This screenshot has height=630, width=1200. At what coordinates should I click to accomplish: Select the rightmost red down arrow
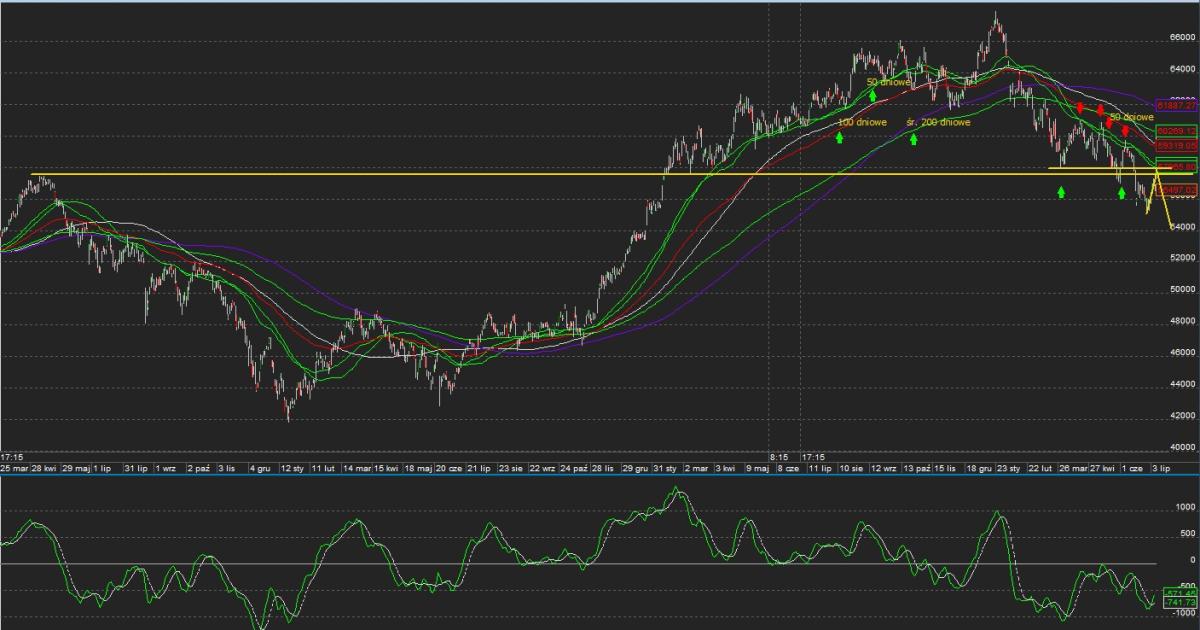coord(1125,131)
